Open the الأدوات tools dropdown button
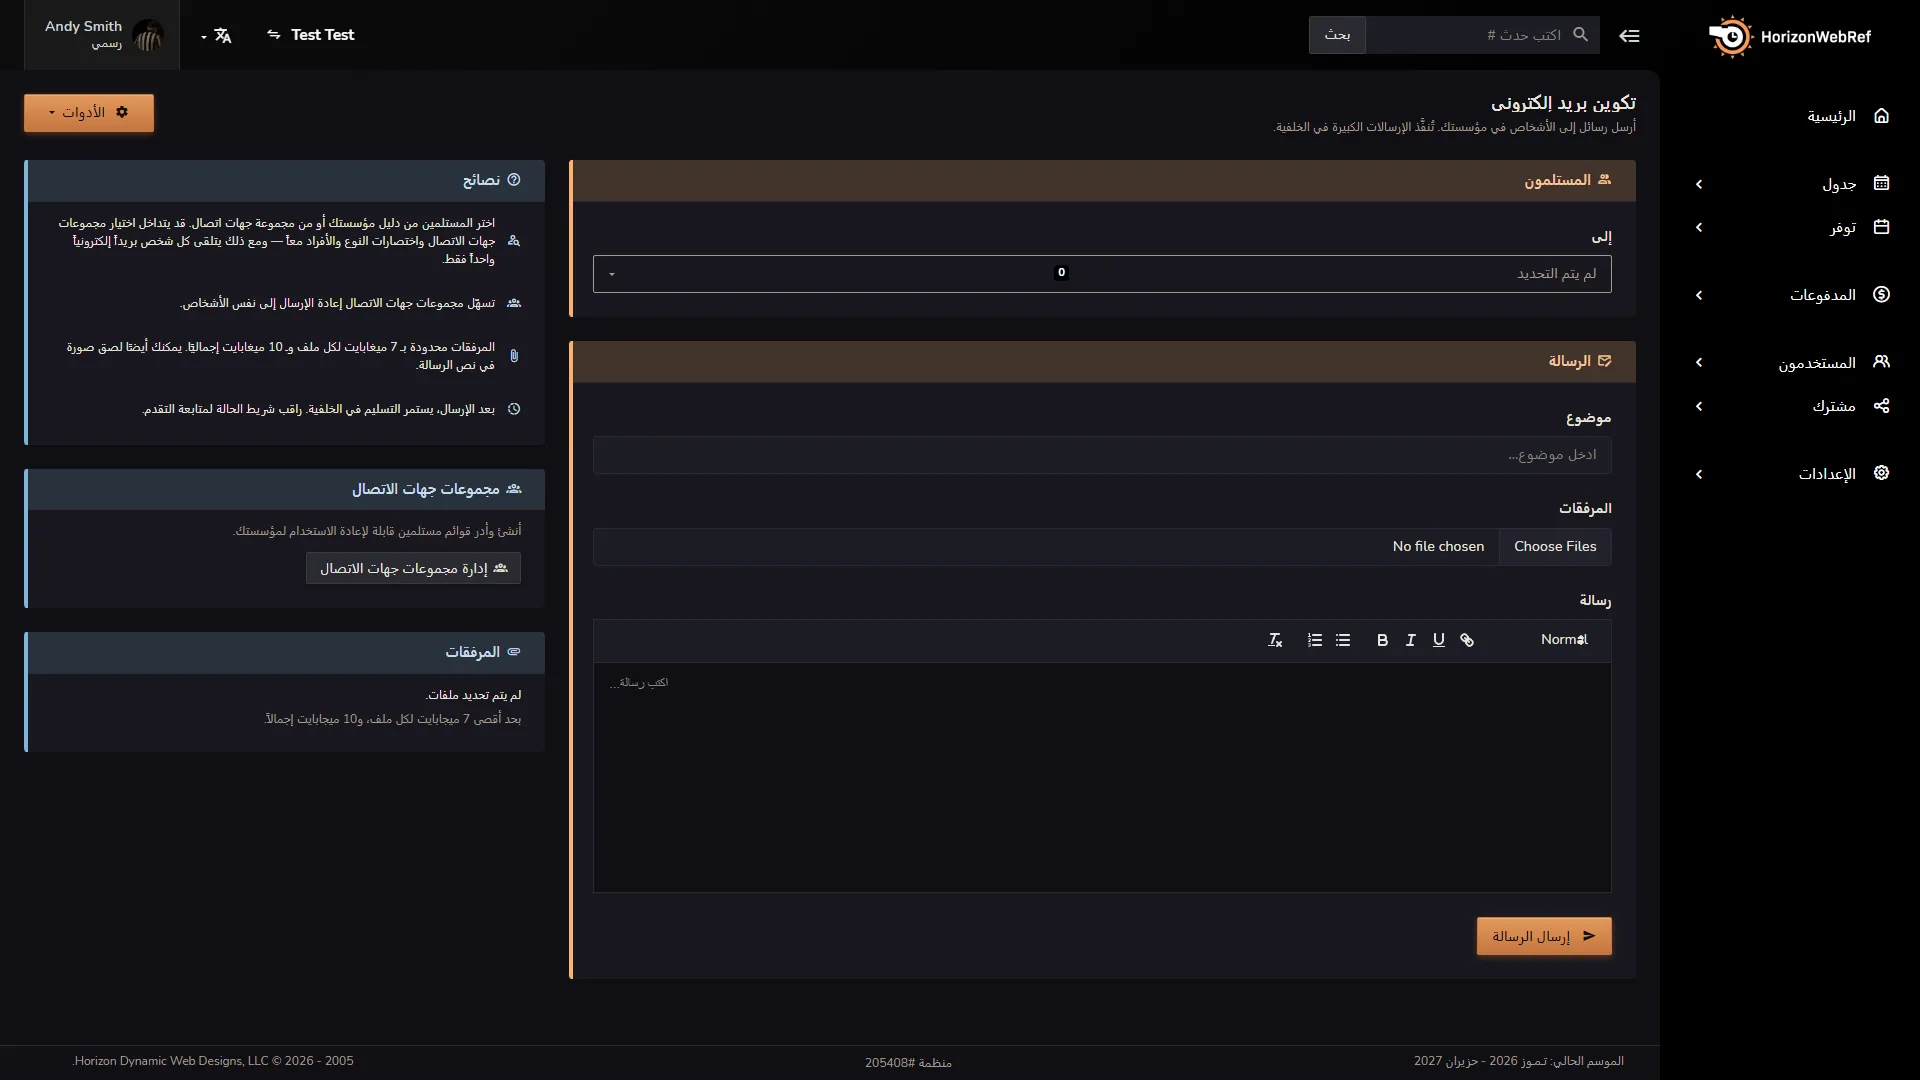 [x=89, y=113]
